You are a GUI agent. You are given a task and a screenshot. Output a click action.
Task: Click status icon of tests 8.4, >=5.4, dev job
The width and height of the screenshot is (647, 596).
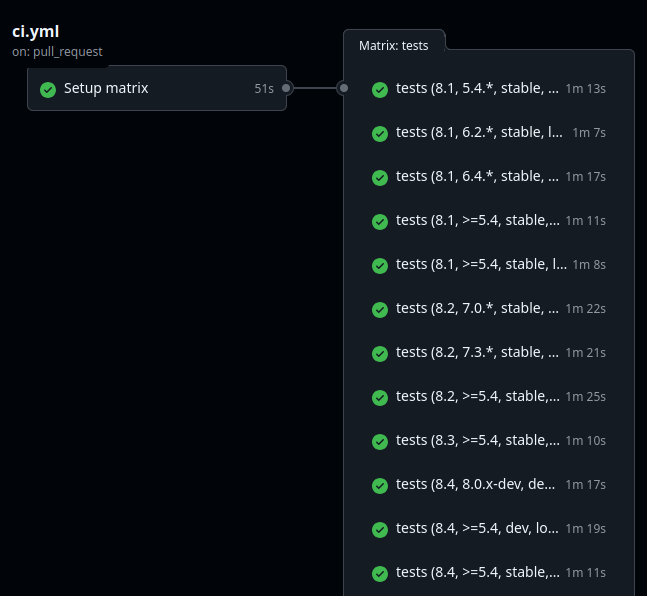point(380,529)
